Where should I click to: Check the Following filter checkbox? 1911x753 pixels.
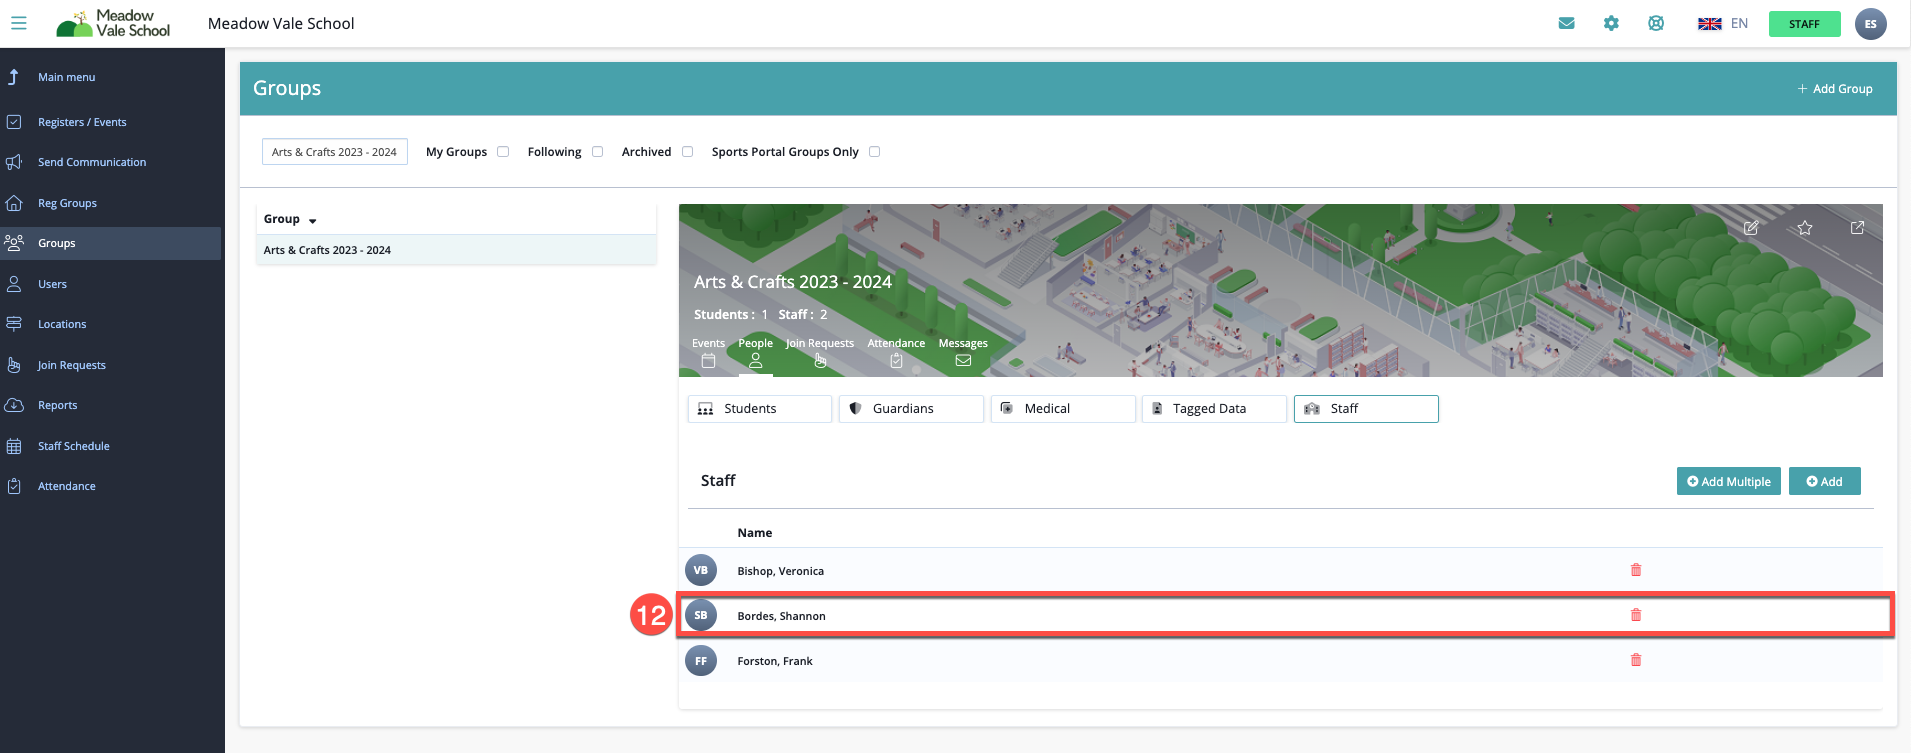click(x=597, y=152)
